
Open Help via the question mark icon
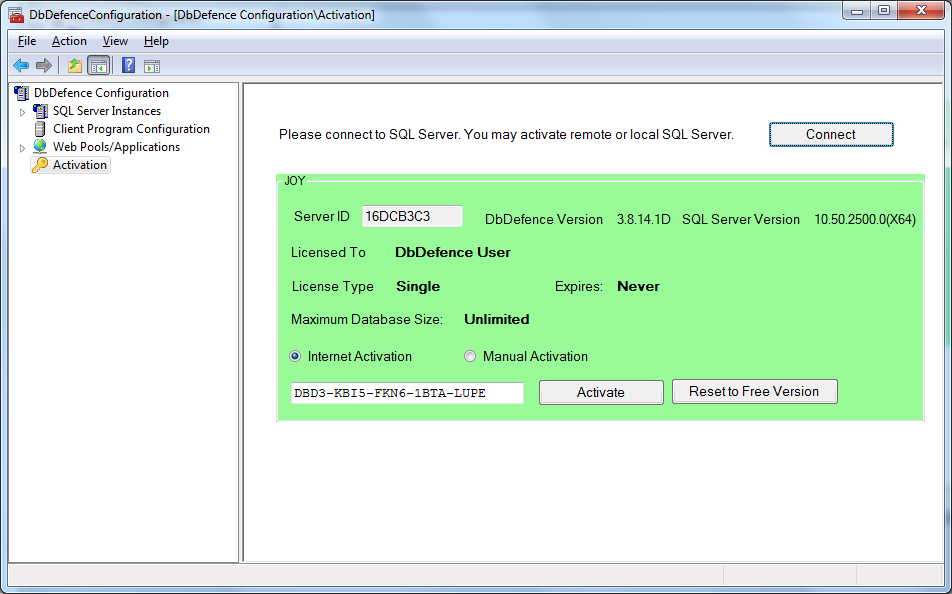(128, 66)
